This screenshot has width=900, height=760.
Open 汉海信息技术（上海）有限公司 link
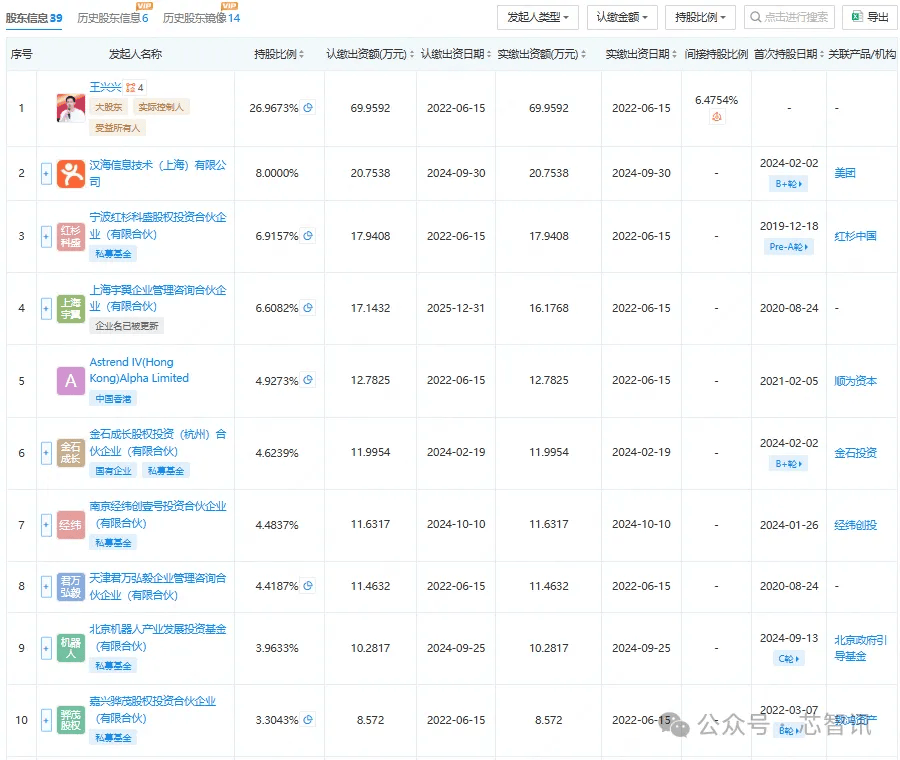click(158, 173)
